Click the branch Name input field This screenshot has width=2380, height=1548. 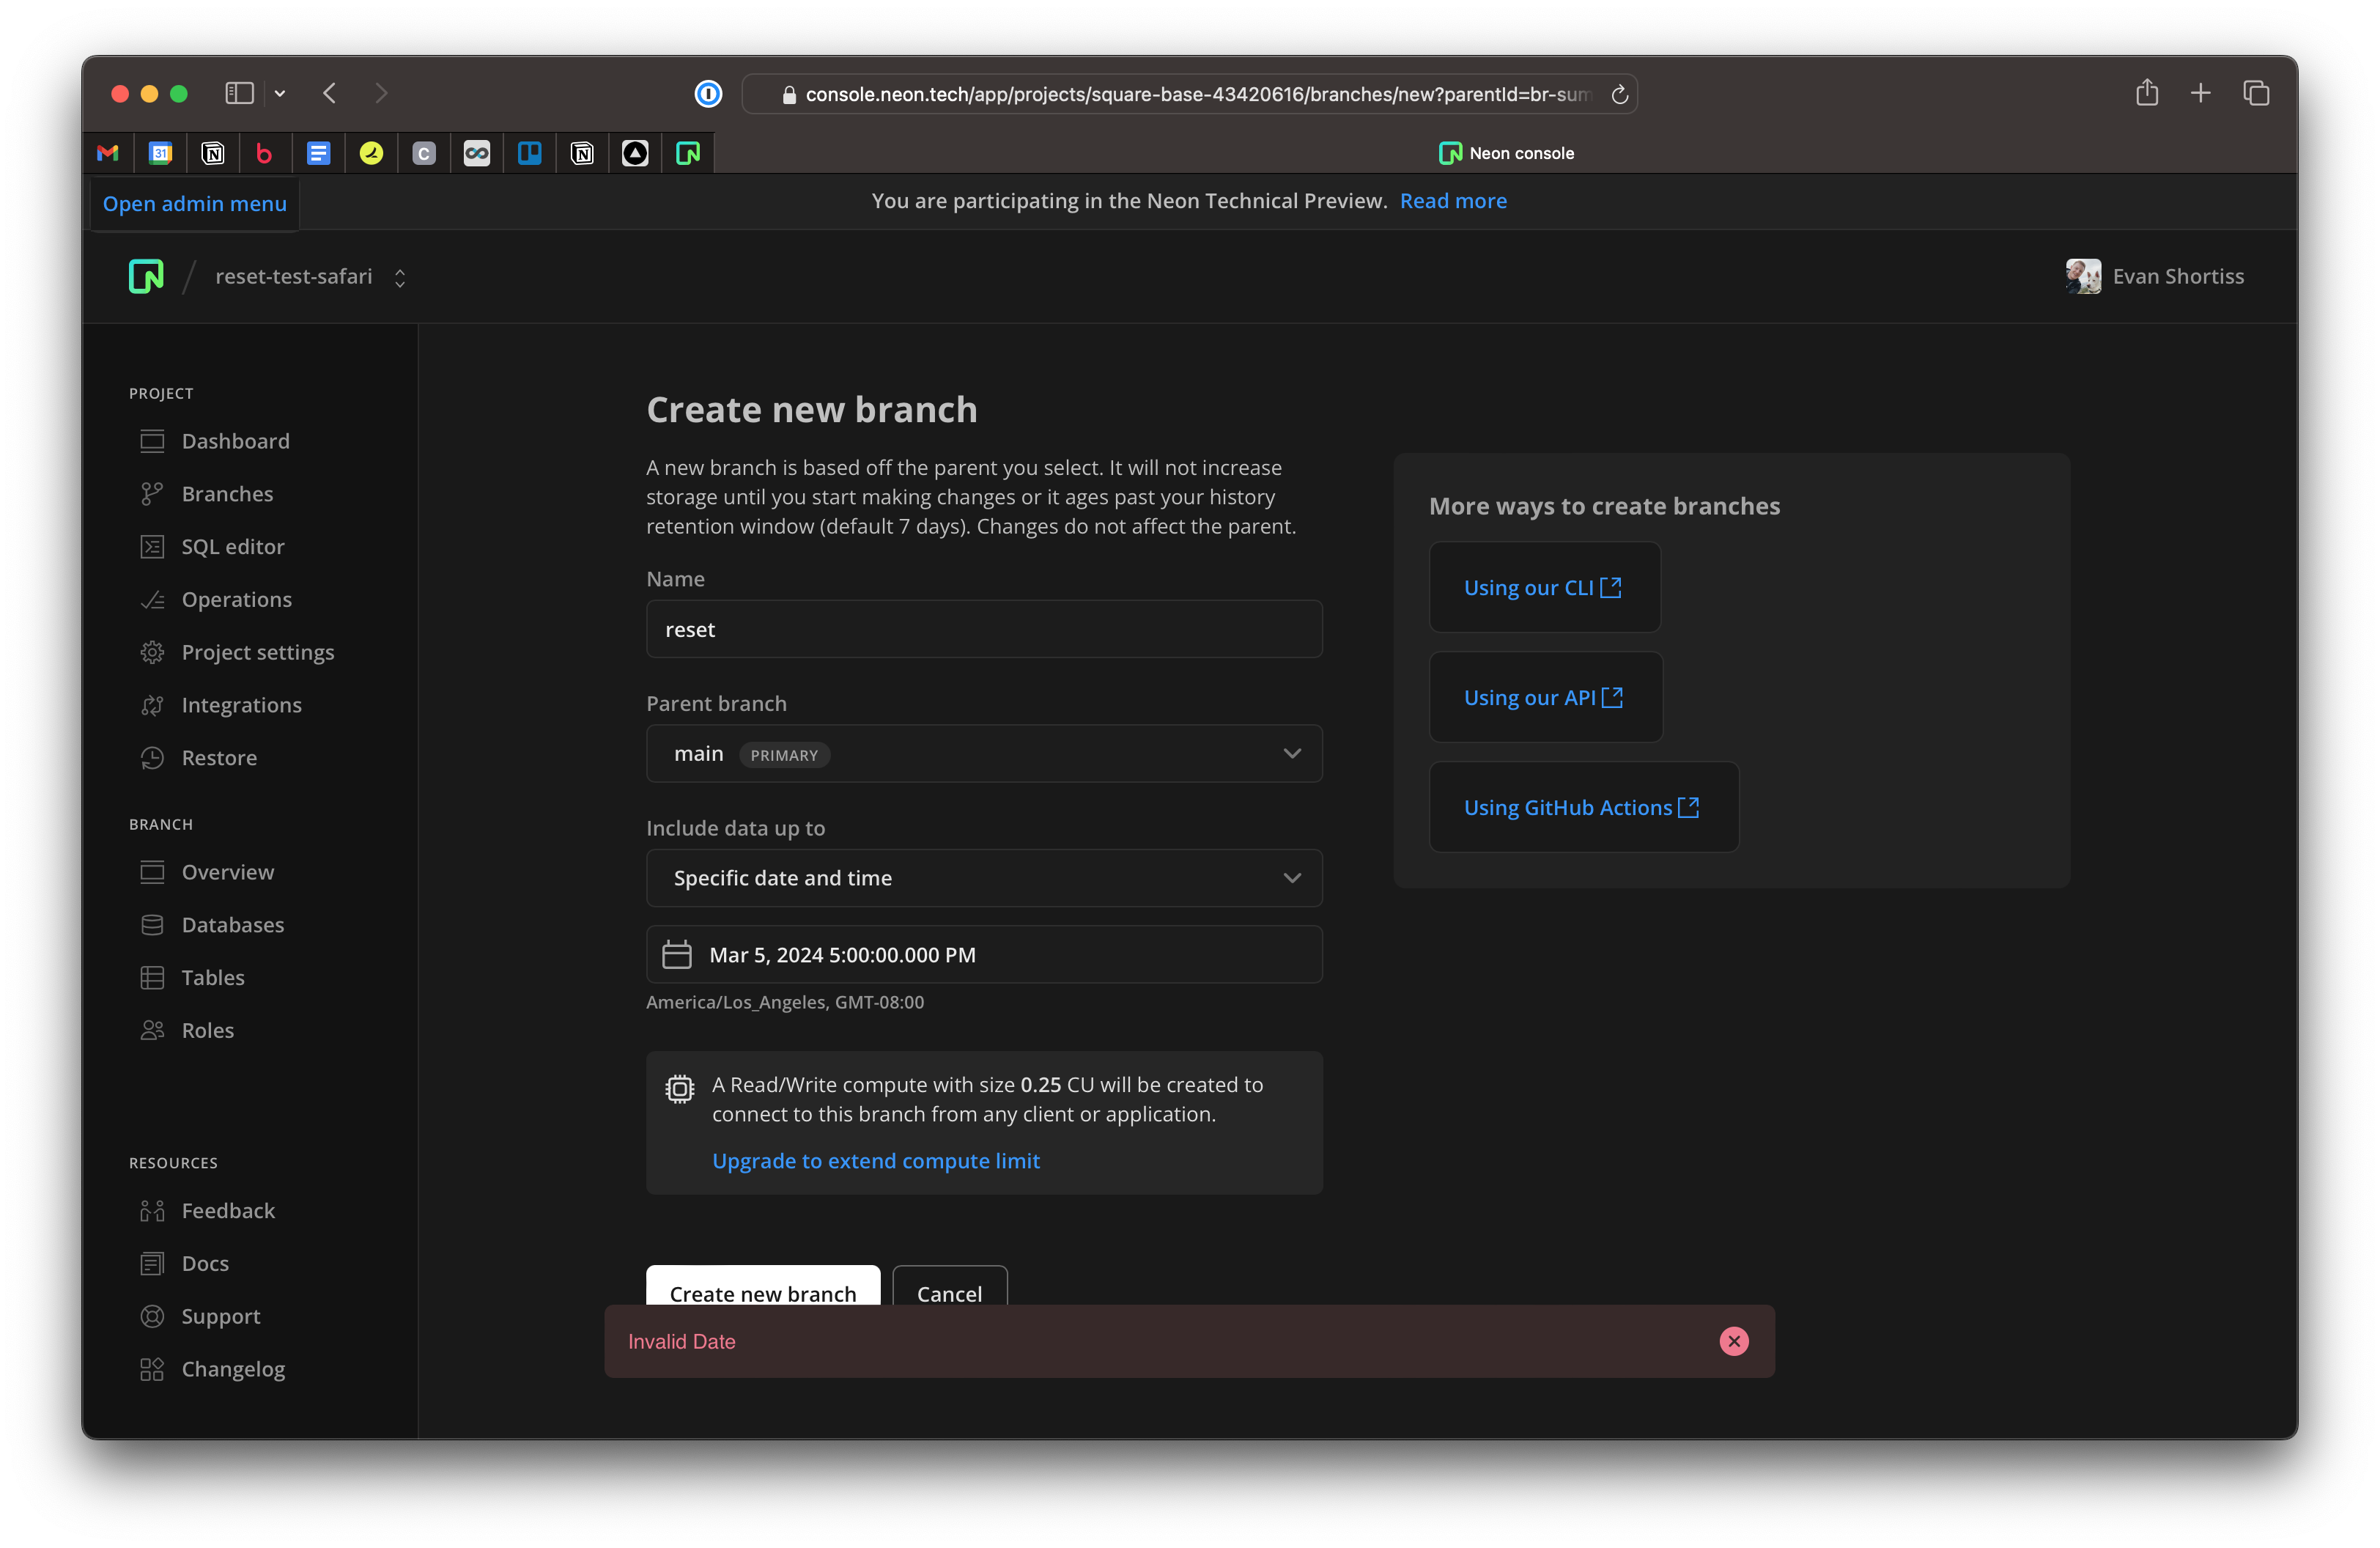984,629
